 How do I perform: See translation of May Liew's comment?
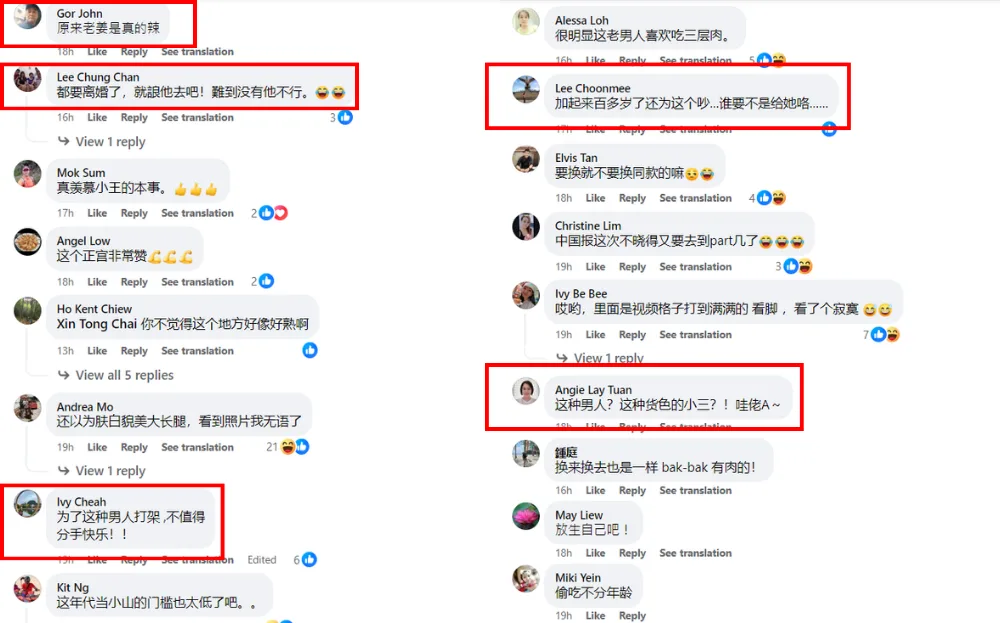coord(695,553)
